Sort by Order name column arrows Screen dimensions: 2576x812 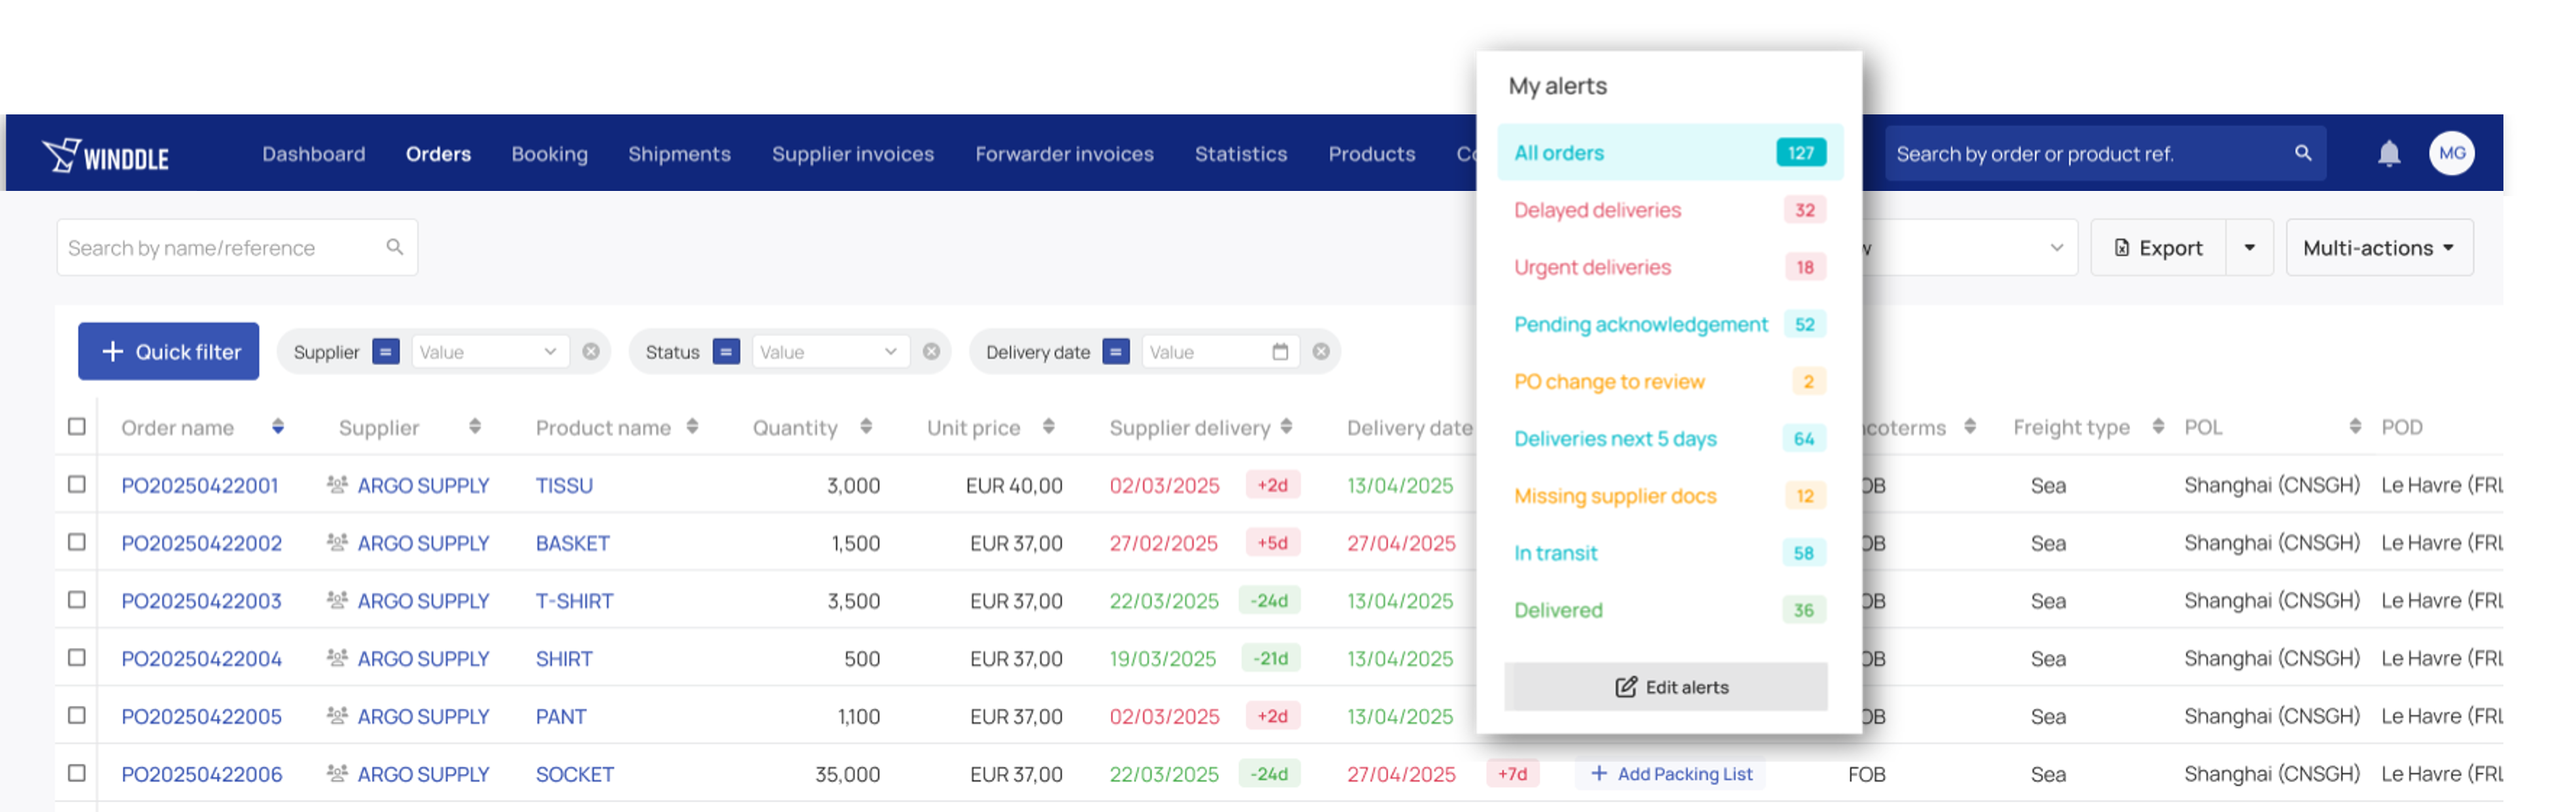coord(278,427)
